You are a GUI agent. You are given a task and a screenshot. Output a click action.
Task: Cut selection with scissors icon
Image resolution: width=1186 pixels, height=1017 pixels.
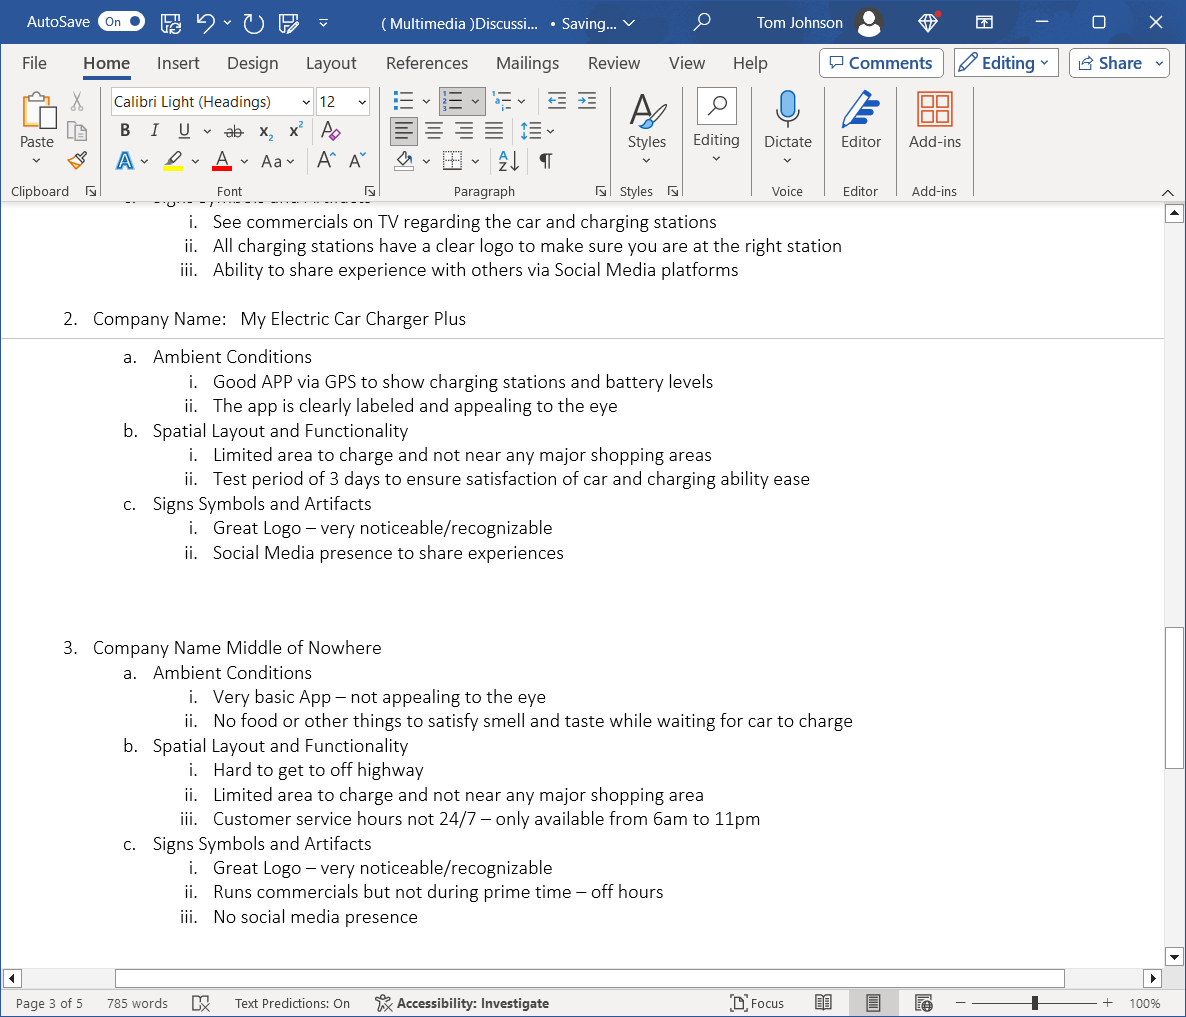(x=77, y=101)
